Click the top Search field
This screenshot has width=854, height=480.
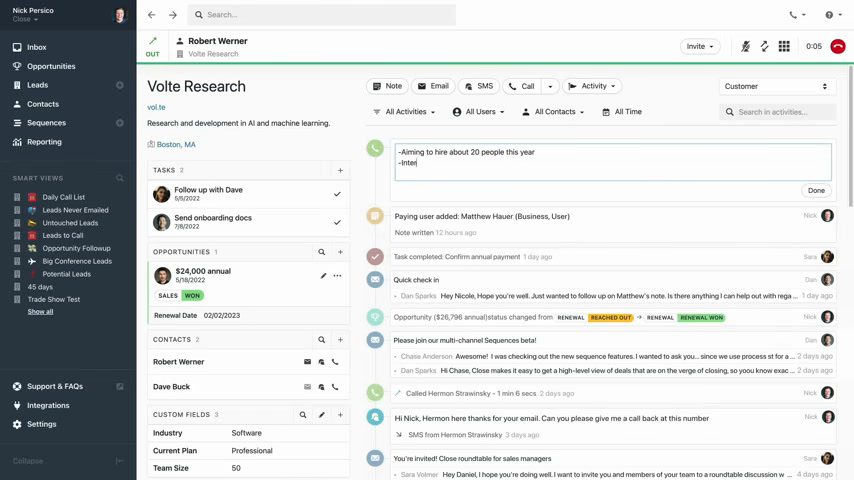(x=322, y=15)
